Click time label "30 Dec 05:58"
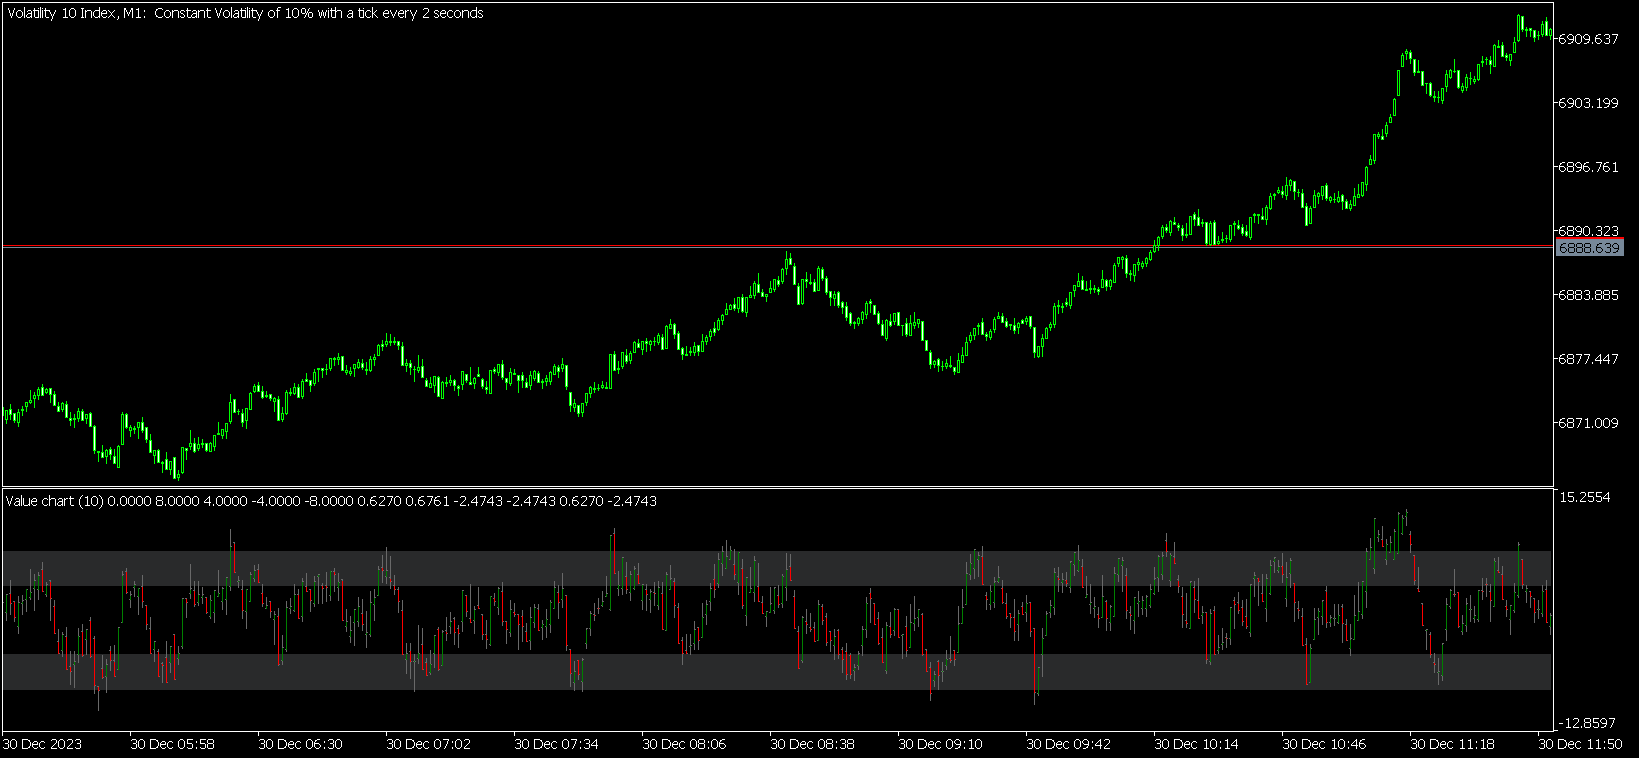This screenshot has width=1639, height=758. pyautogui.click(x=173, y=744)
